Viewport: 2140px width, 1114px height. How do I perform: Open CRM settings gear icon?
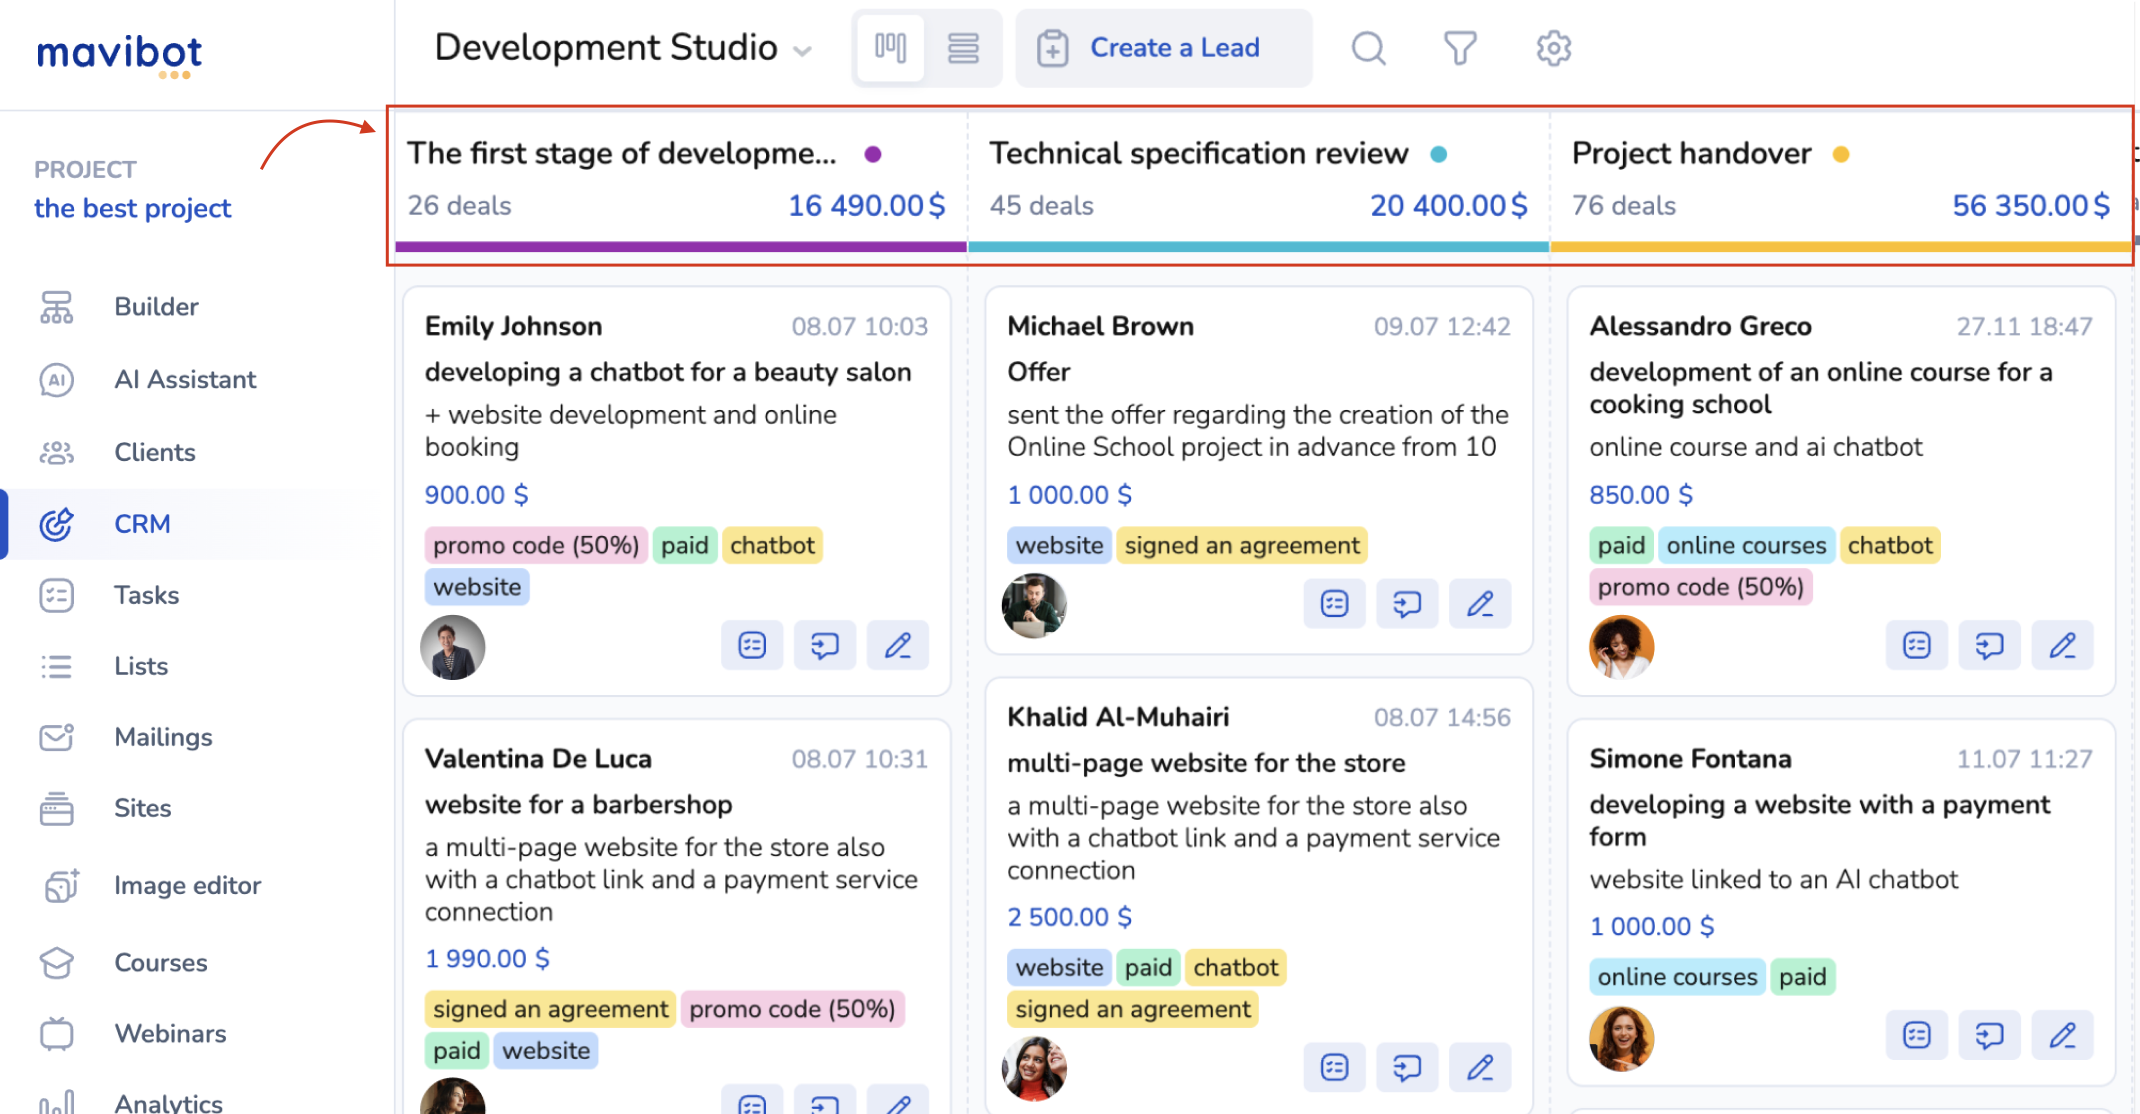coord(1553,48)
